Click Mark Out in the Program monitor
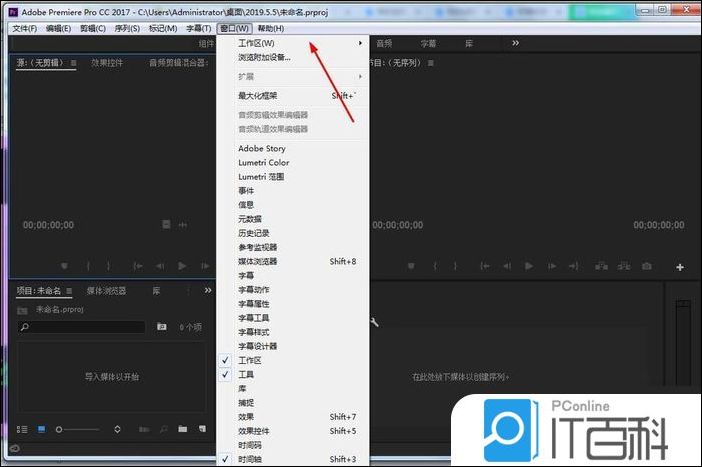 455,266
